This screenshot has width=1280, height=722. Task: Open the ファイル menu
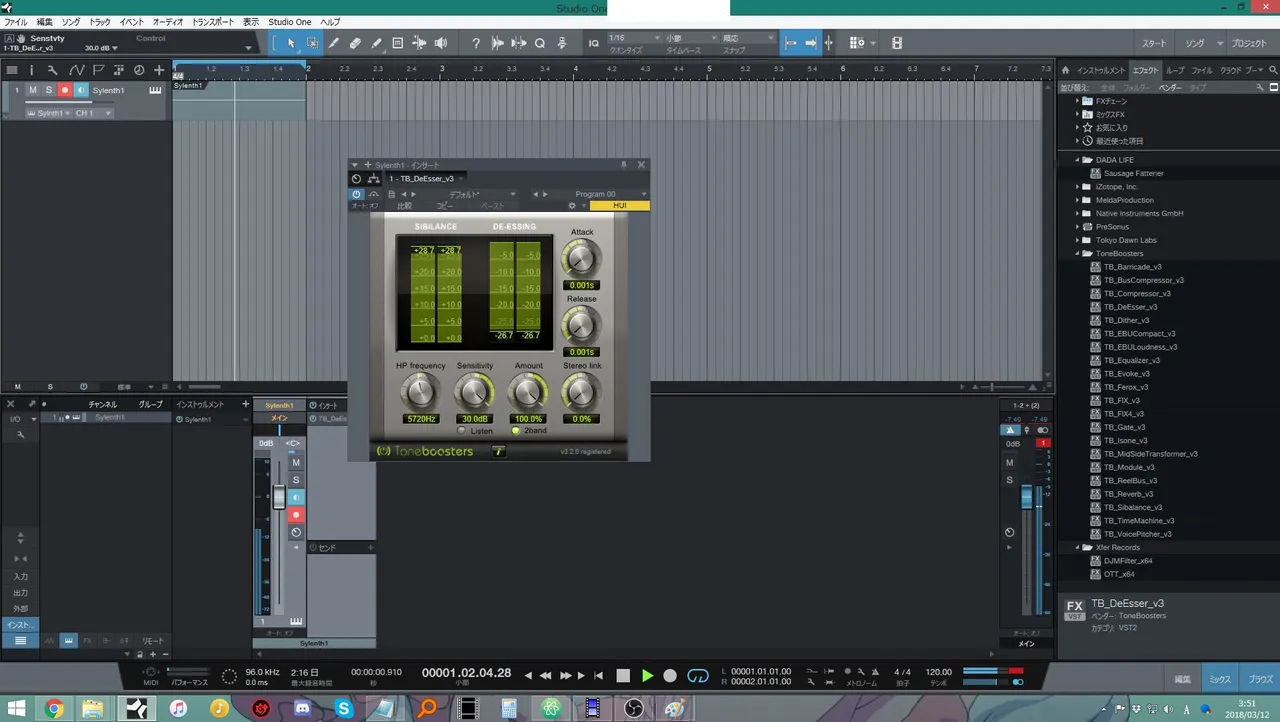coord(15,22)
